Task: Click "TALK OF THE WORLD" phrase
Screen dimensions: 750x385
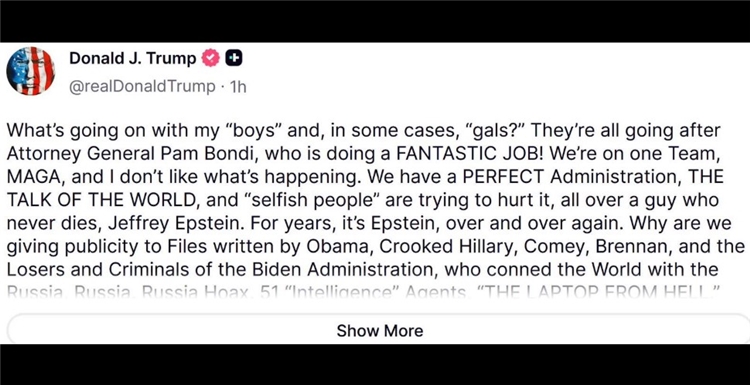Action: pyautogui.click(x=101, y=200)
